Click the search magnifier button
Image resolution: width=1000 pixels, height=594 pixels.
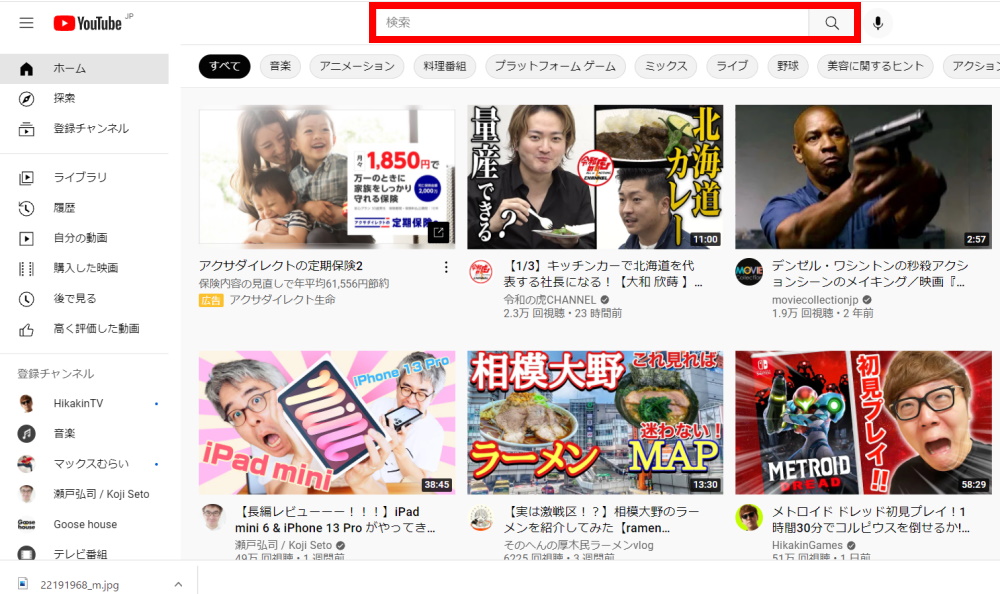point(832,23)
